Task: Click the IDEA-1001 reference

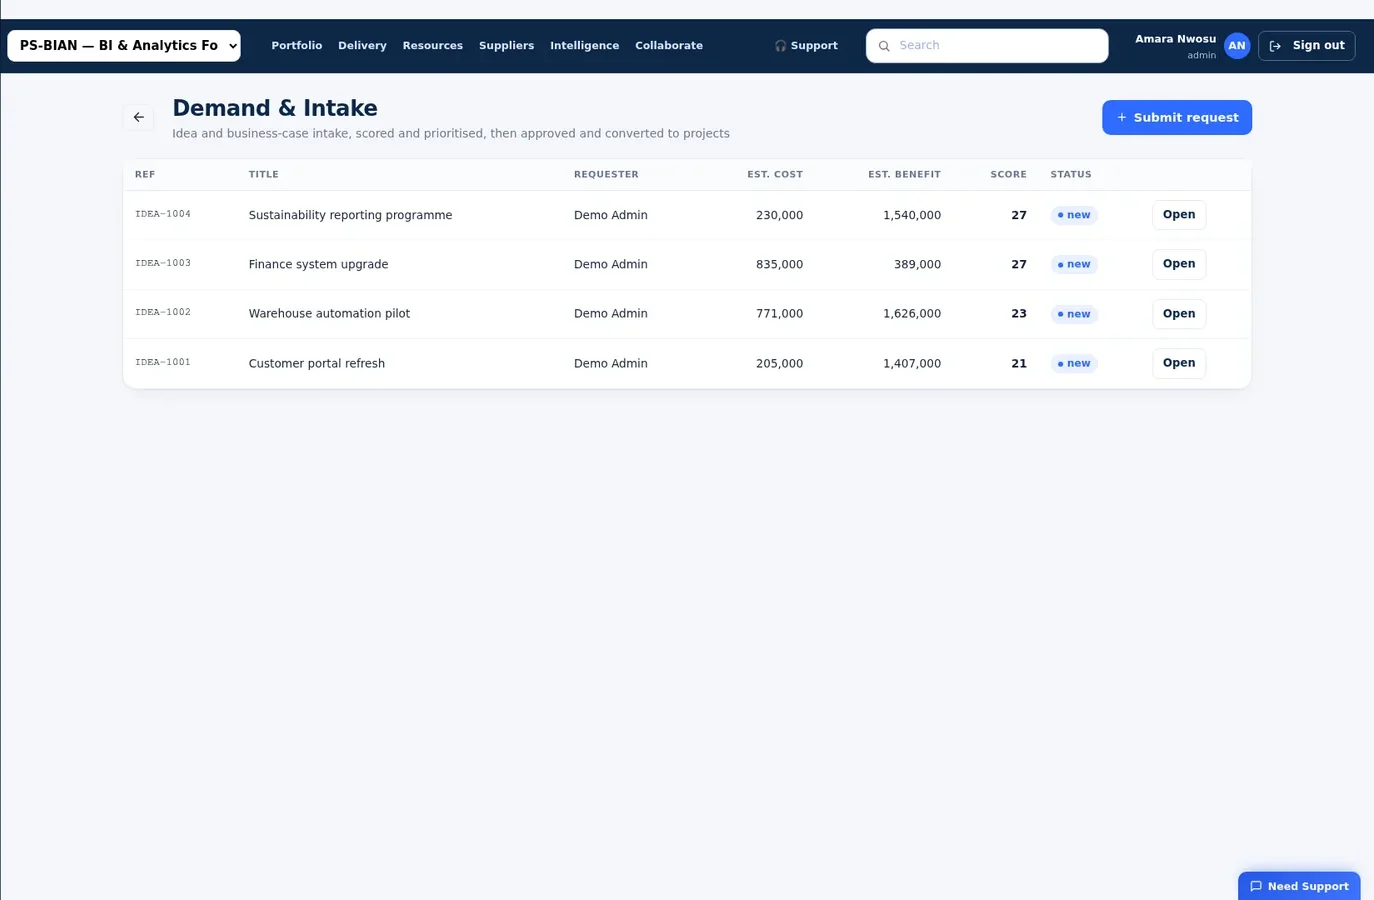Action: point(163,362)
